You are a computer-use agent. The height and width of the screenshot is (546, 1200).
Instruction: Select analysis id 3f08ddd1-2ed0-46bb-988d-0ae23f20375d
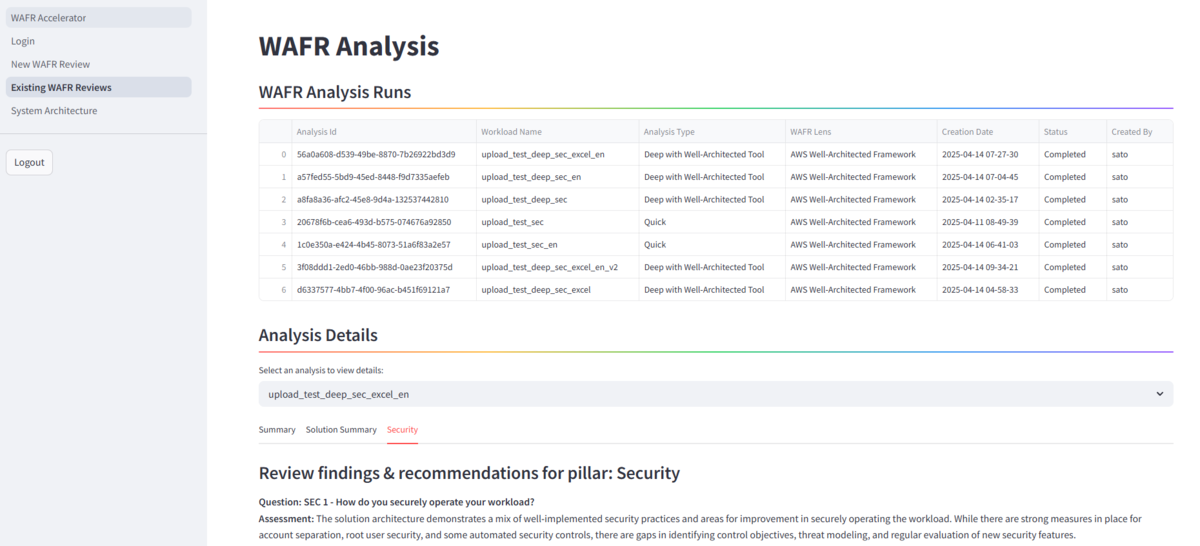pyautogui.click(x=383, y=267)
